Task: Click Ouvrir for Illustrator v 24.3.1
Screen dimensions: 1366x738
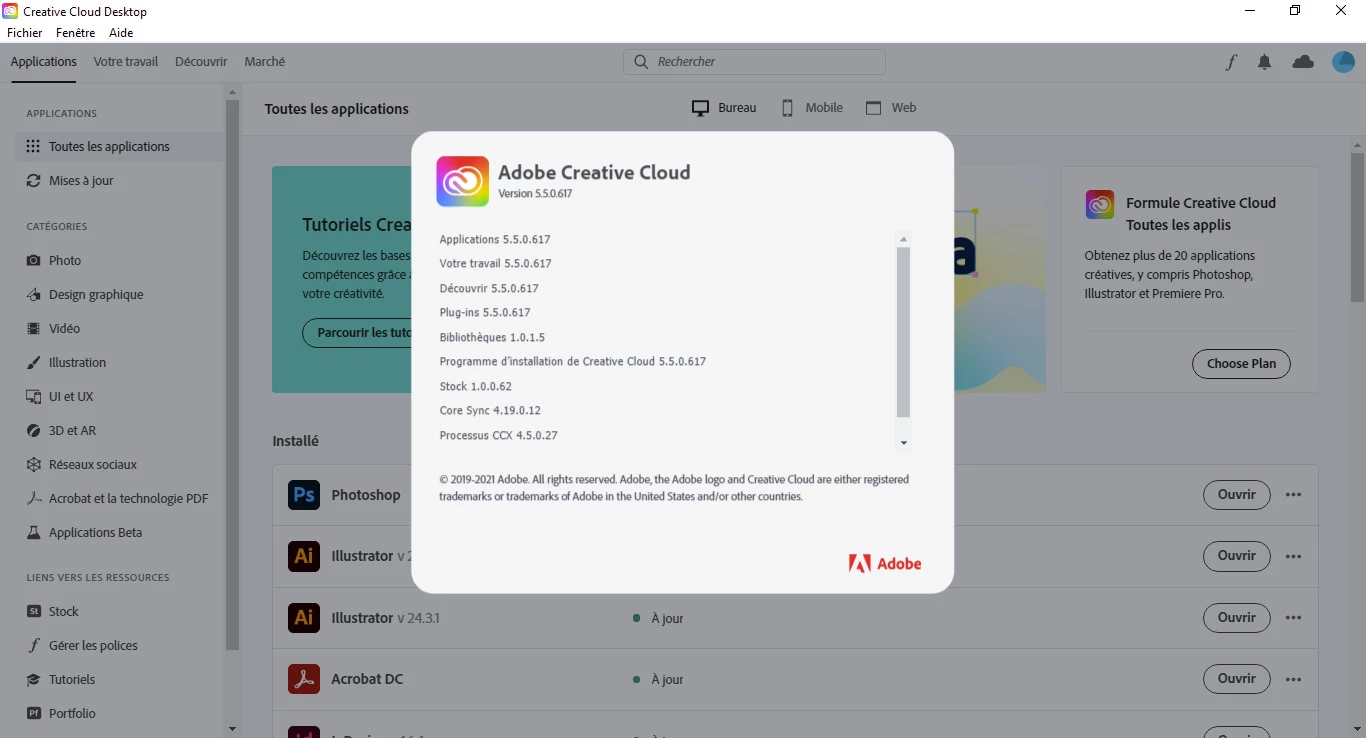Action: click(1237, 618)
